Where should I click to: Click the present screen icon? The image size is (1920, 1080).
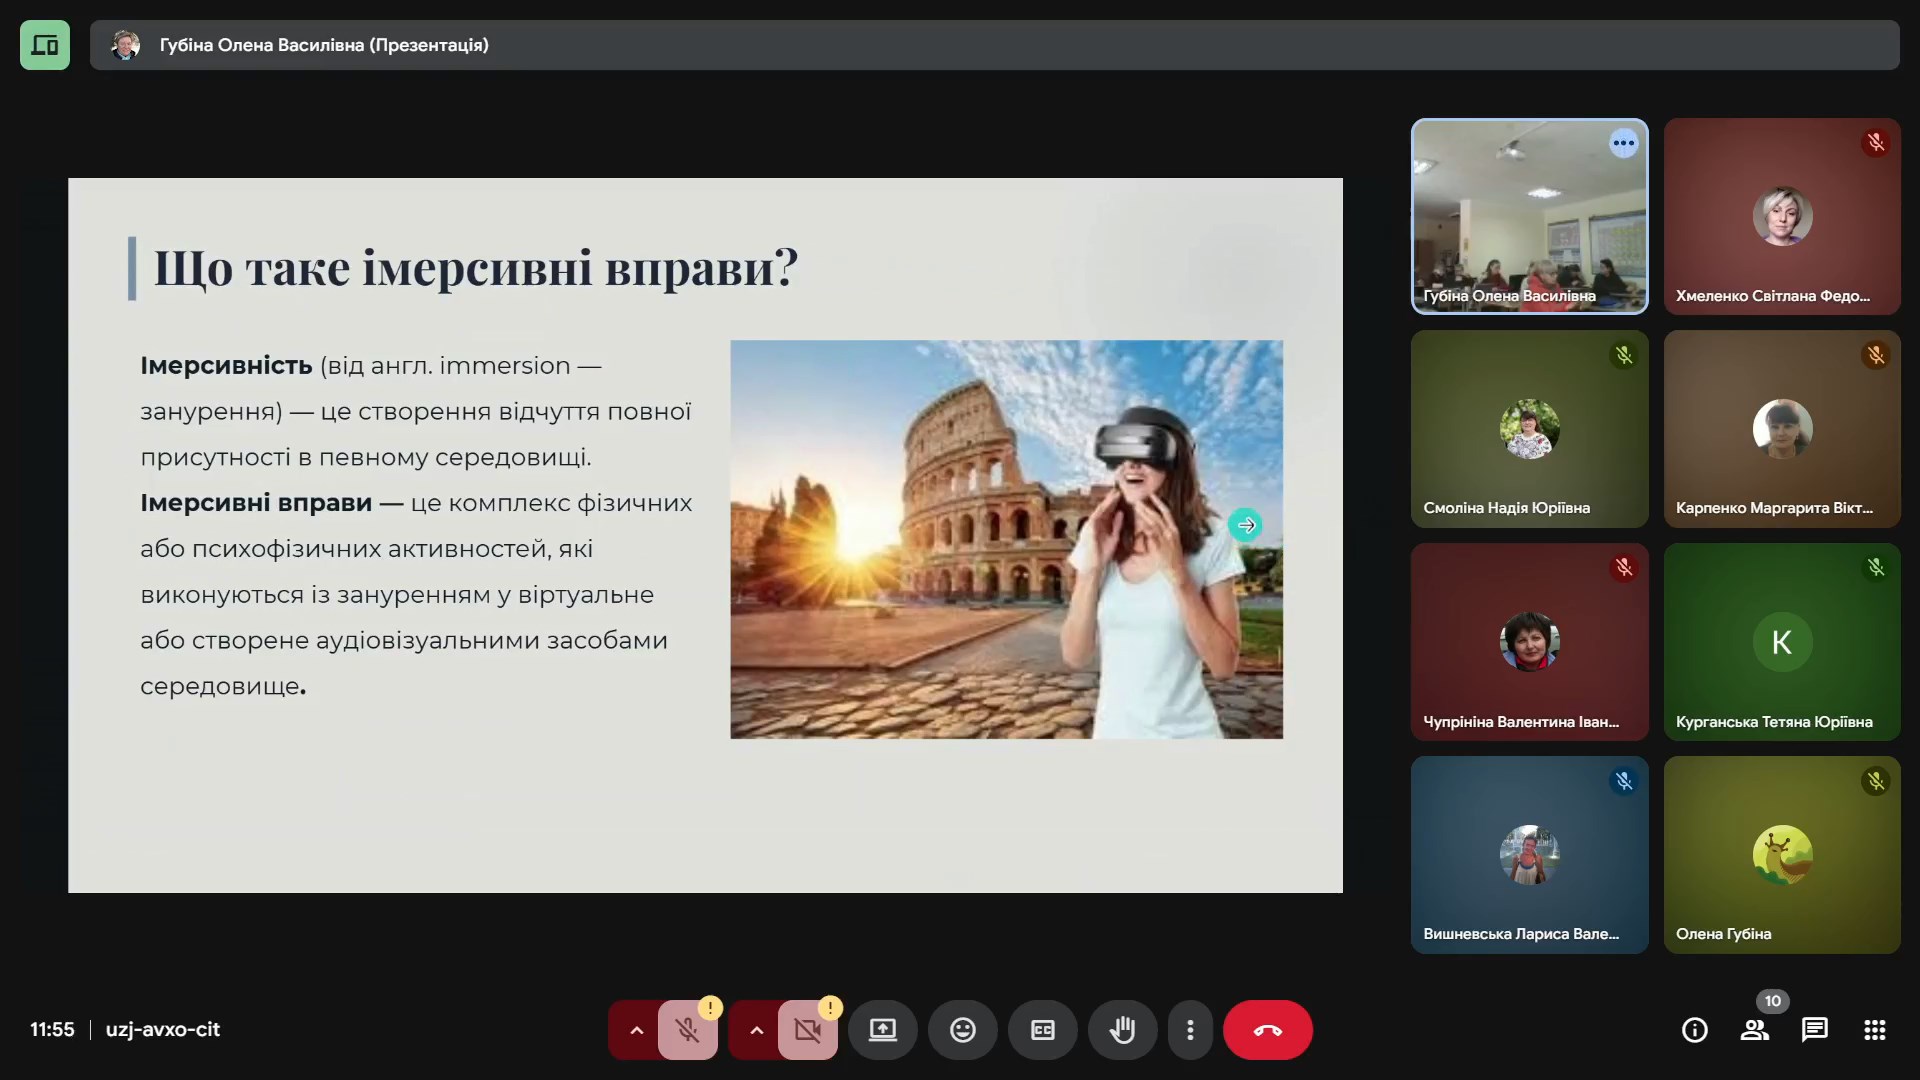coord(882,1030)
